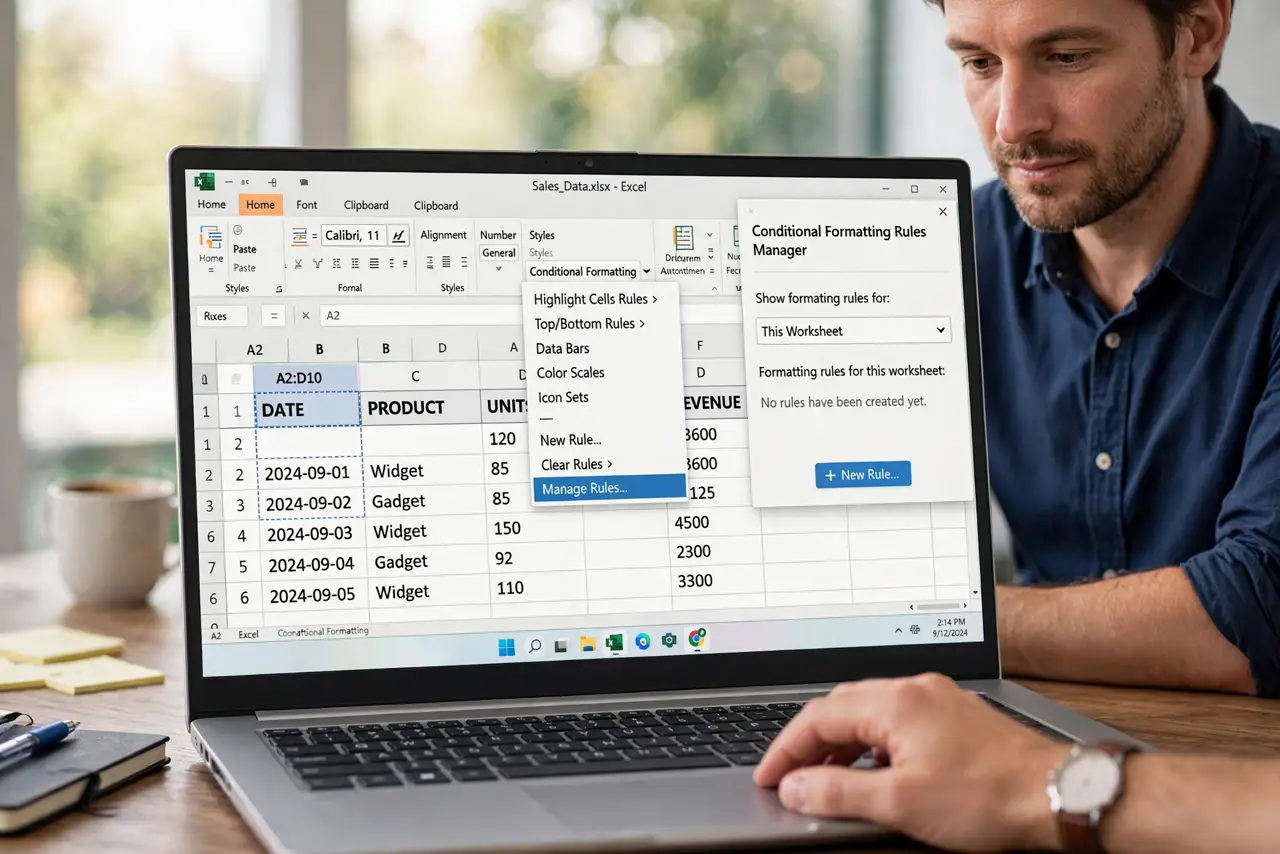Select the cell containing 2024-09-03
1280x854 pixels.
coord(311,533)
